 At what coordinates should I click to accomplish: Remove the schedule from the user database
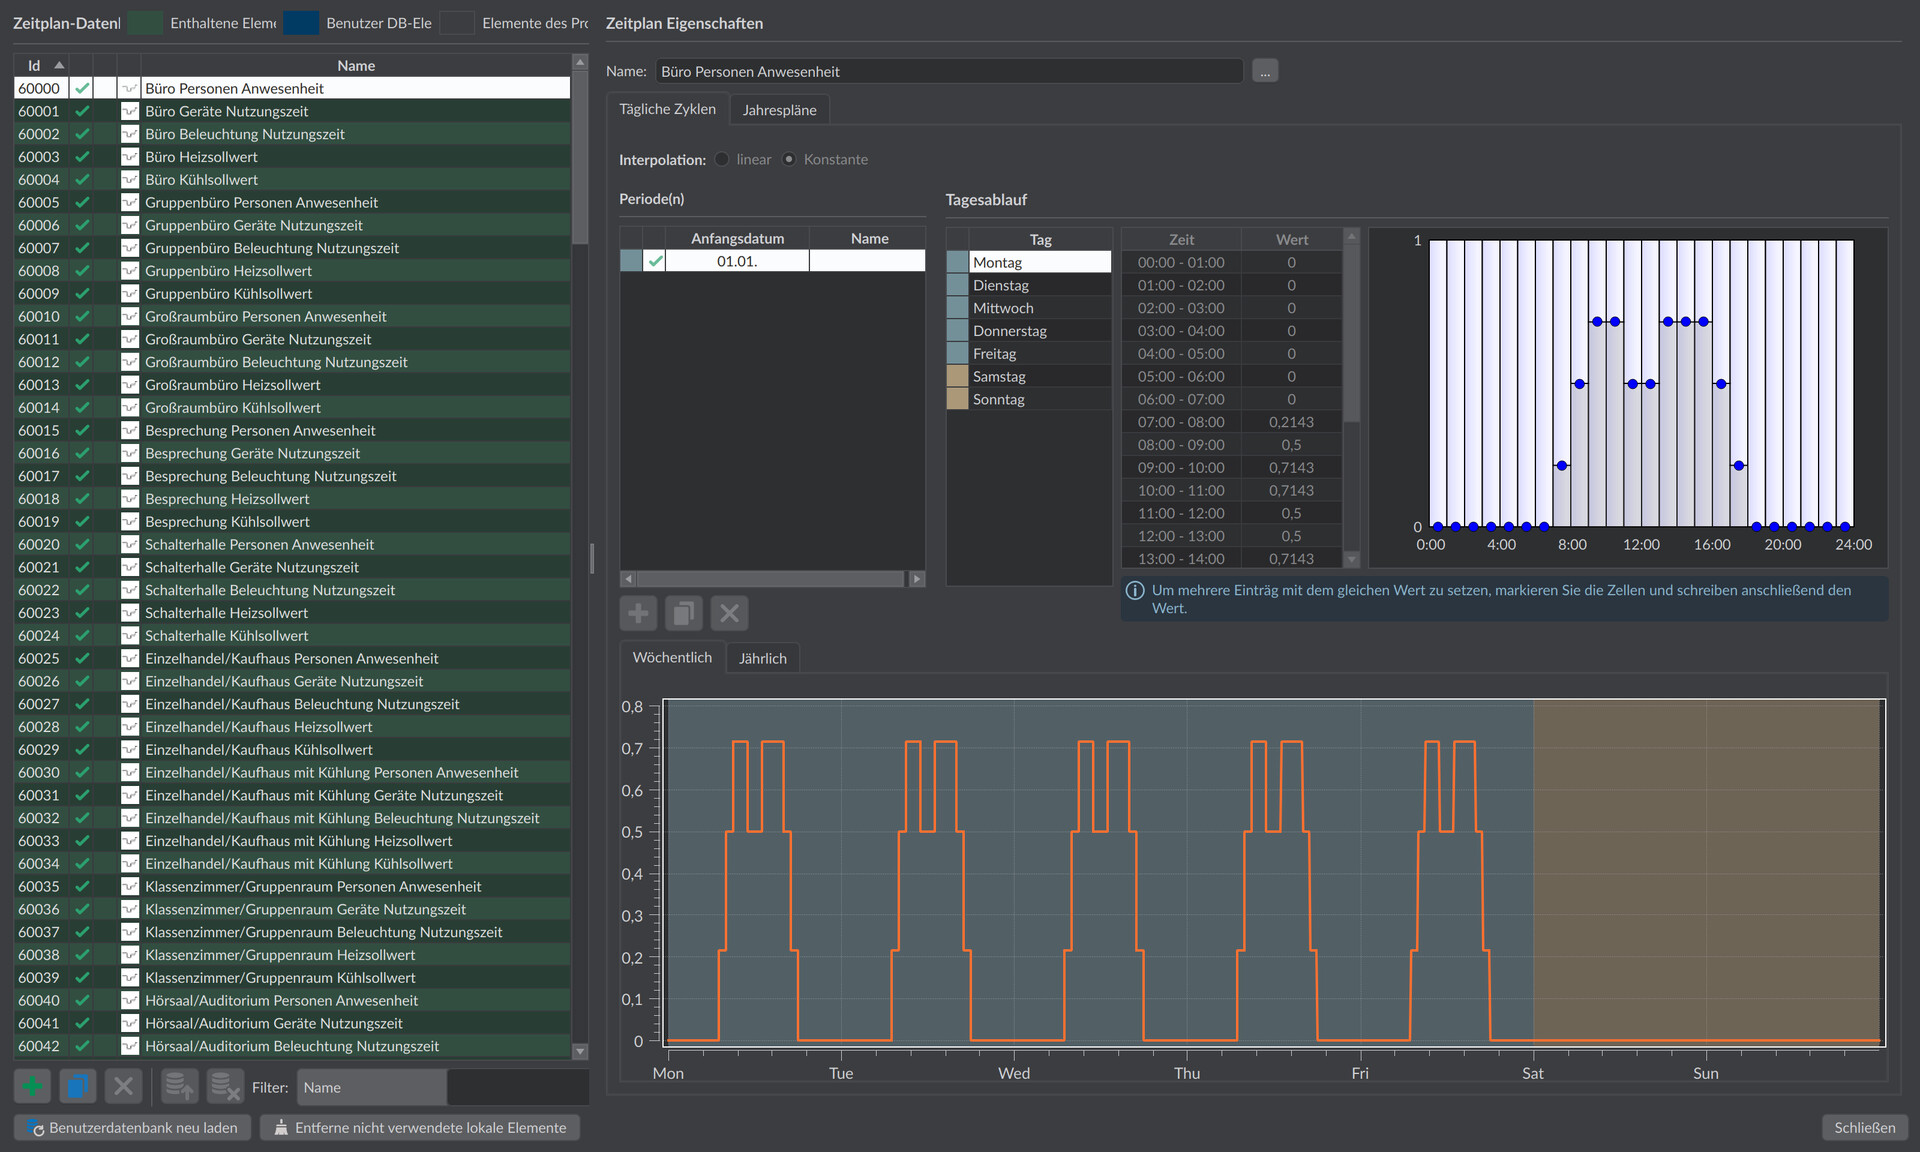click(224, 1086)
